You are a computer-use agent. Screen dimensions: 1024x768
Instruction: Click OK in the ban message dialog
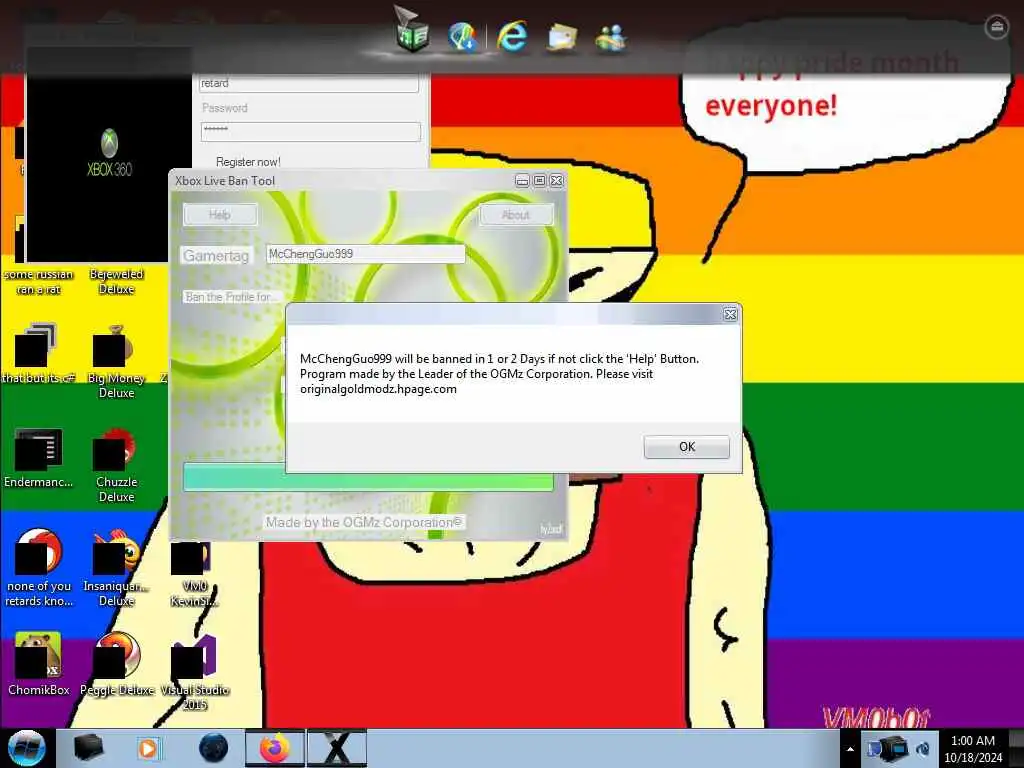[x=686, y=447]
